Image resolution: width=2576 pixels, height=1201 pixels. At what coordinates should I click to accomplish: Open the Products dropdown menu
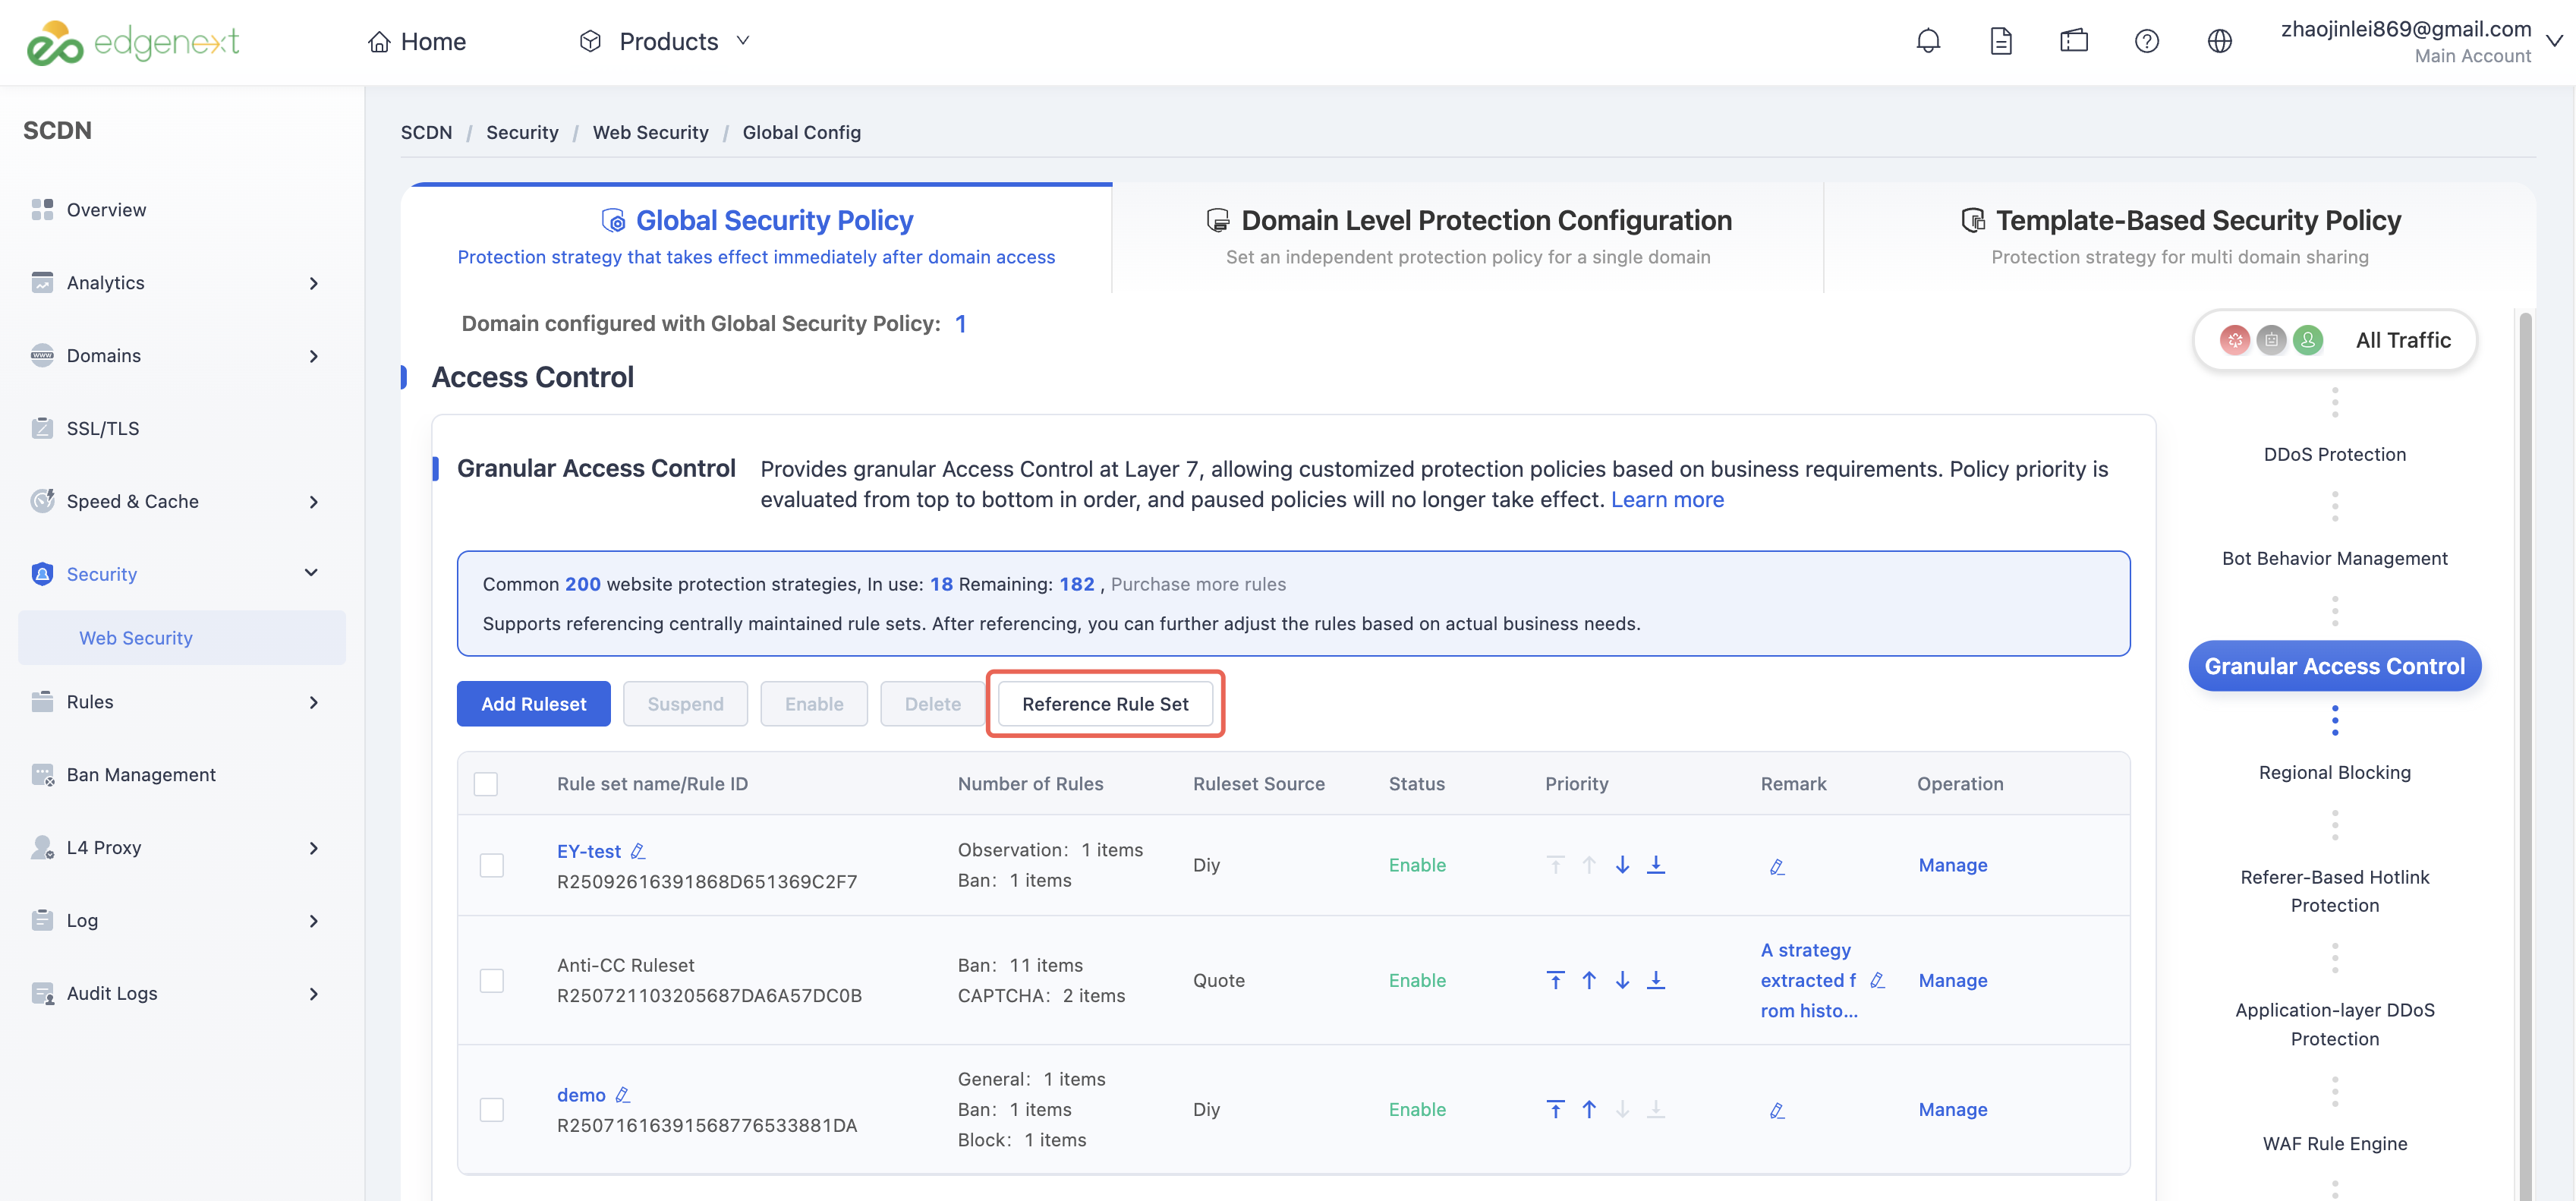coord(664,41)
